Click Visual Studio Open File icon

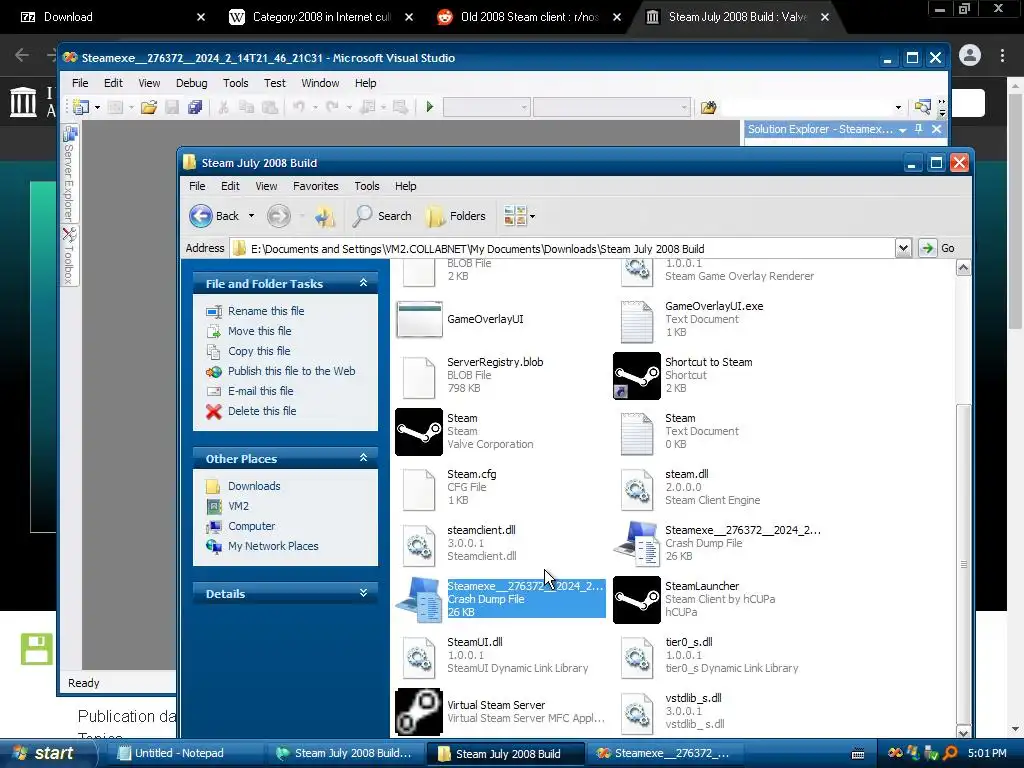tap(149, 106)
